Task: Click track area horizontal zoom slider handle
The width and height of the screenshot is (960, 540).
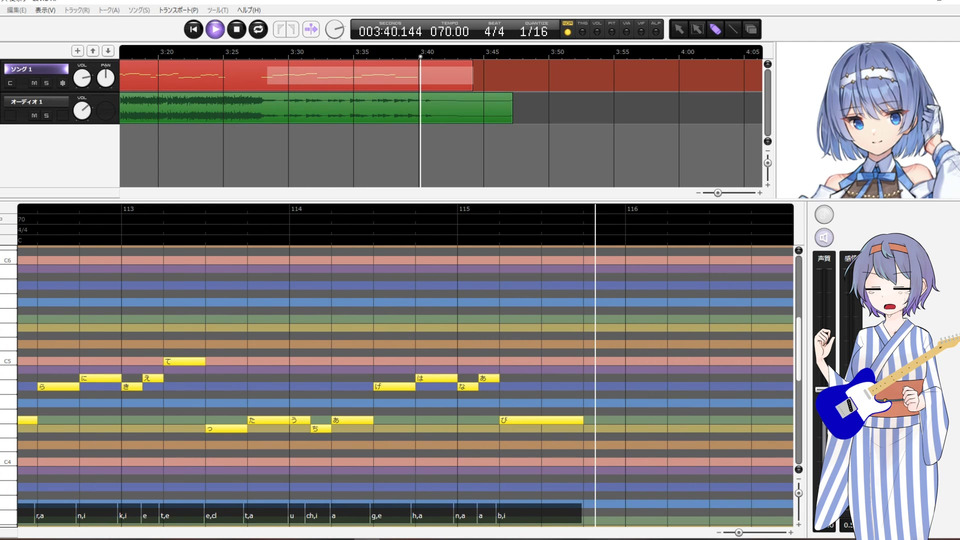Action: tap(718, 193)
